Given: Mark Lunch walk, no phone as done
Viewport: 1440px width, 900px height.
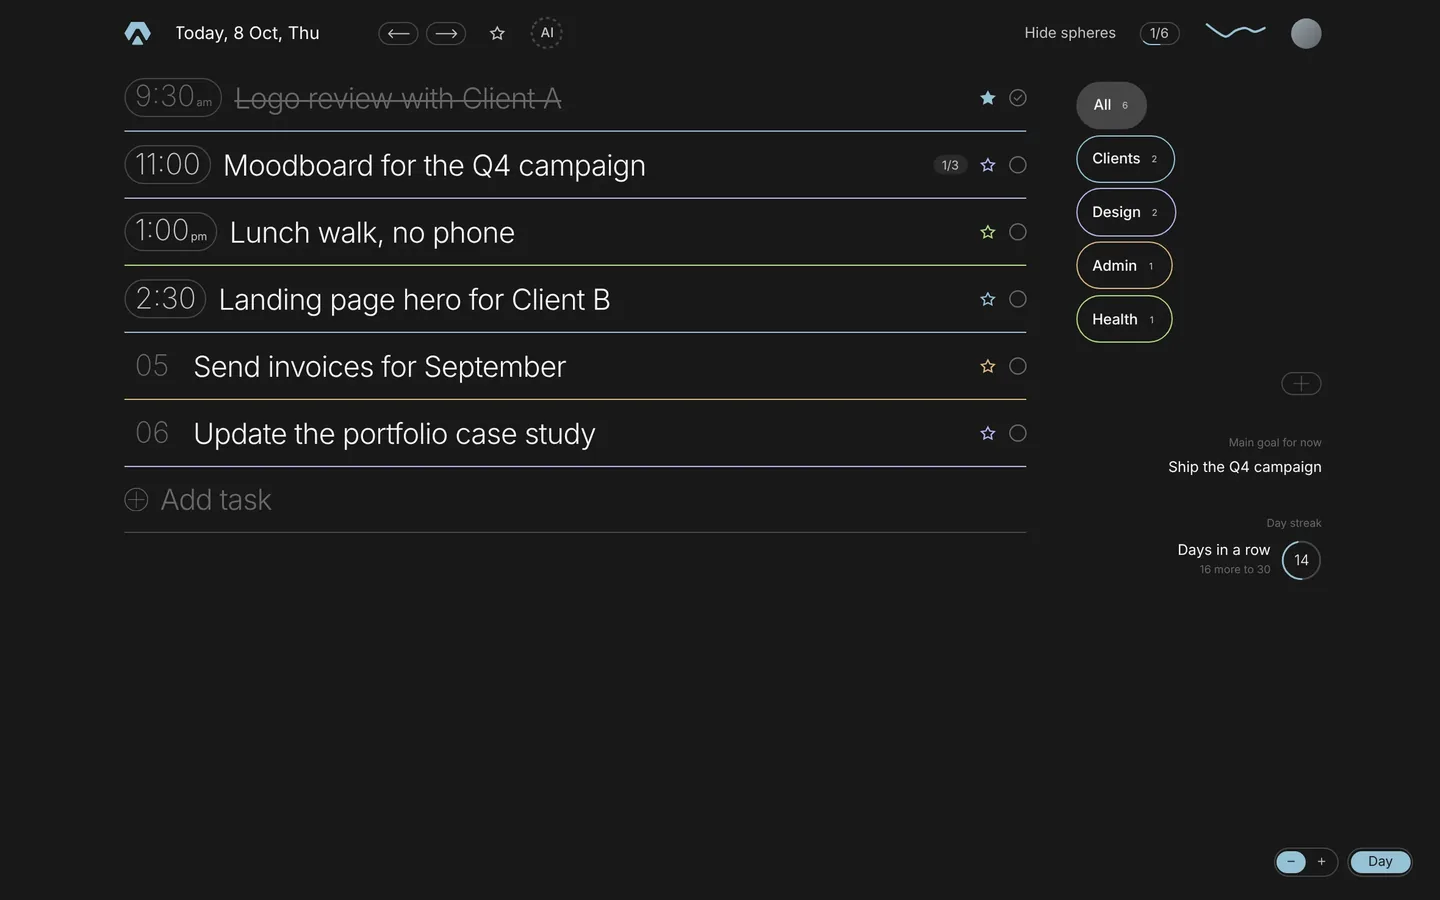Looking at the screenshot, I should [1018, 232].
